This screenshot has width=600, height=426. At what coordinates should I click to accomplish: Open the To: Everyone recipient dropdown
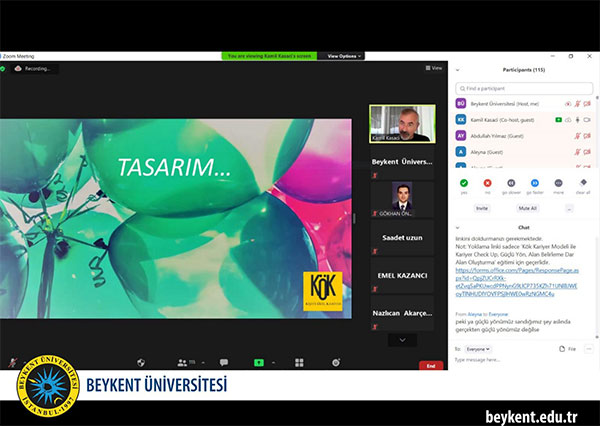[478, 349]
